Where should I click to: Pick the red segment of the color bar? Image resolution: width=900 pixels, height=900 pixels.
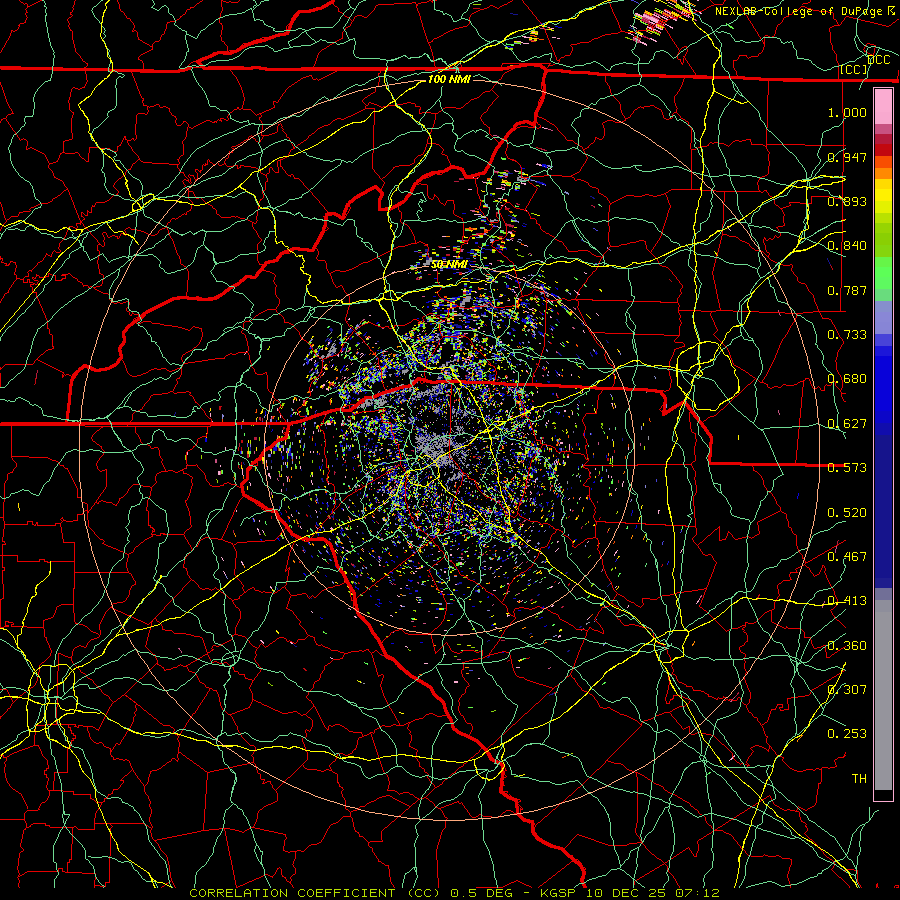click(x=883, y=149)
